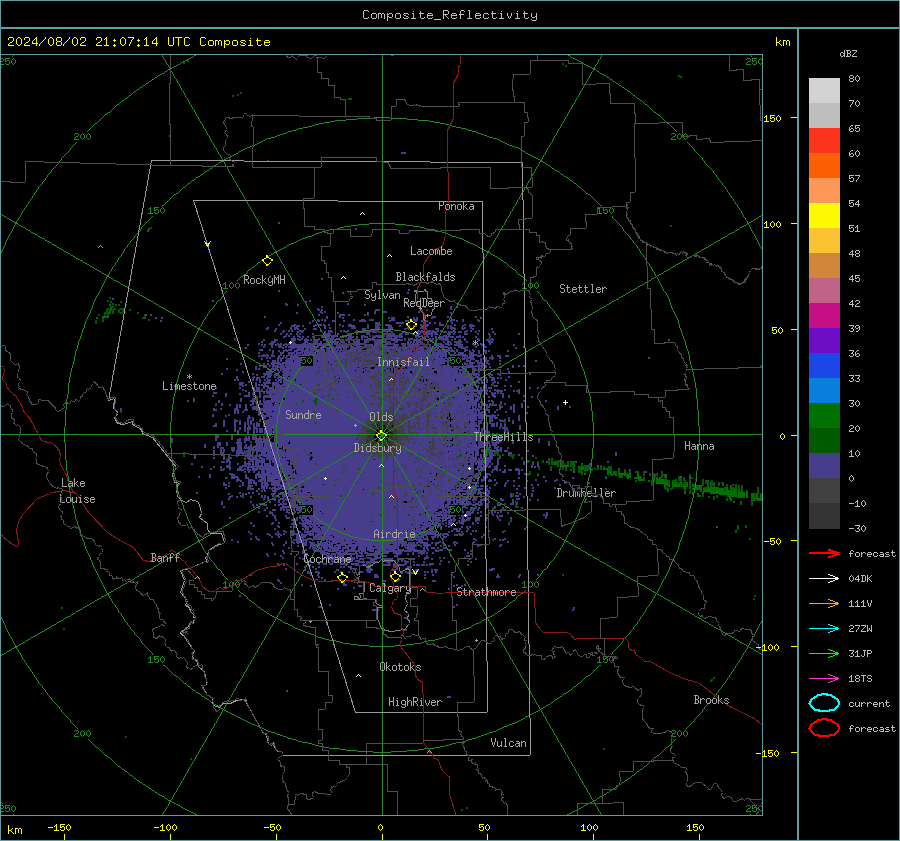Click the cyan current ellipse in the legend
Screen dimensions: 900x841
(824, 703)
